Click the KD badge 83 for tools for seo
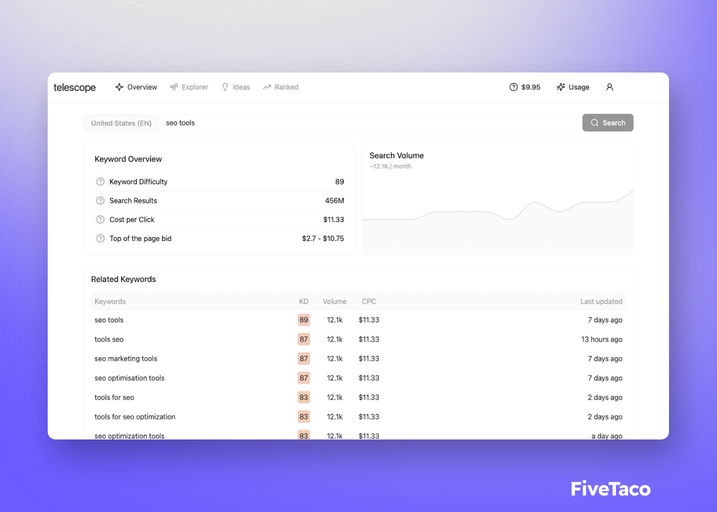The height and width of the screenshot is (512, 717). click(304, 397)
